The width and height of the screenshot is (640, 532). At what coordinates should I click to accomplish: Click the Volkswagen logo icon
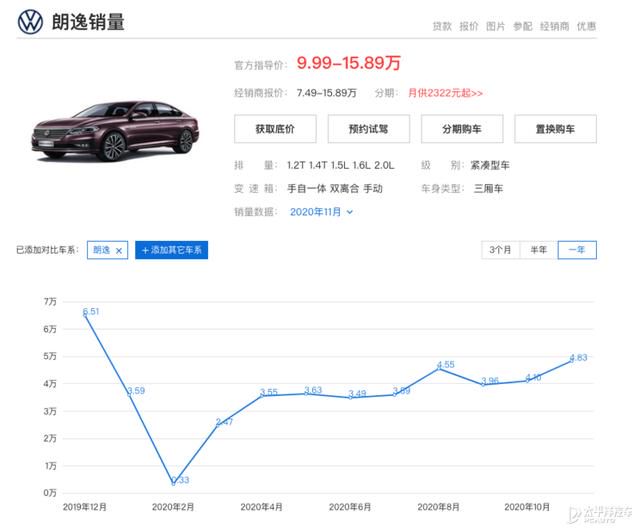point(30,22)
